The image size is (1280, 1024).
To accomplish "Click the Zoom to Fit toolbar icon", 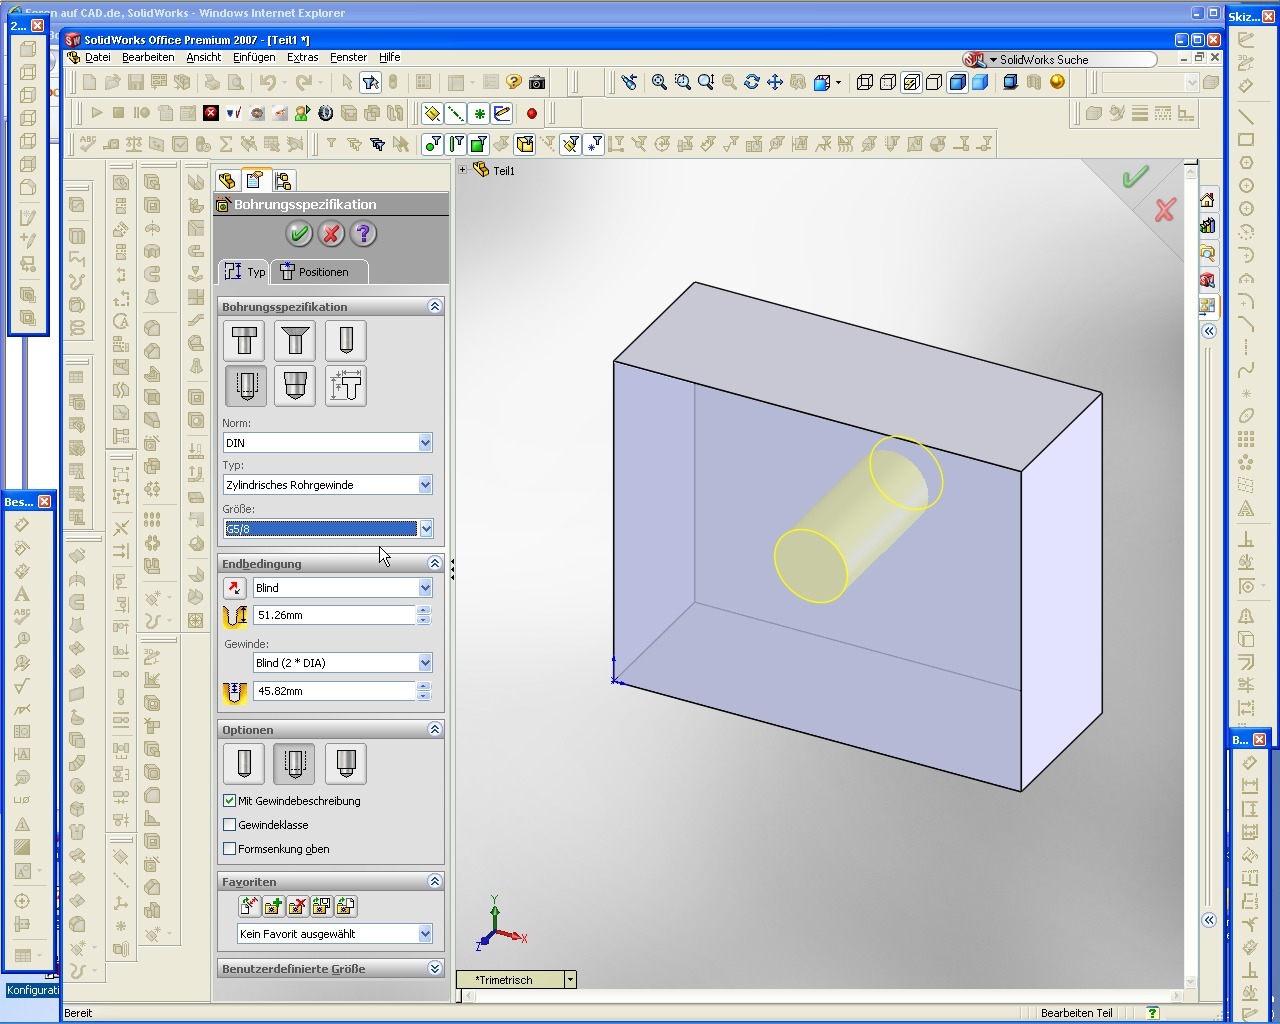I will [659, 83].
